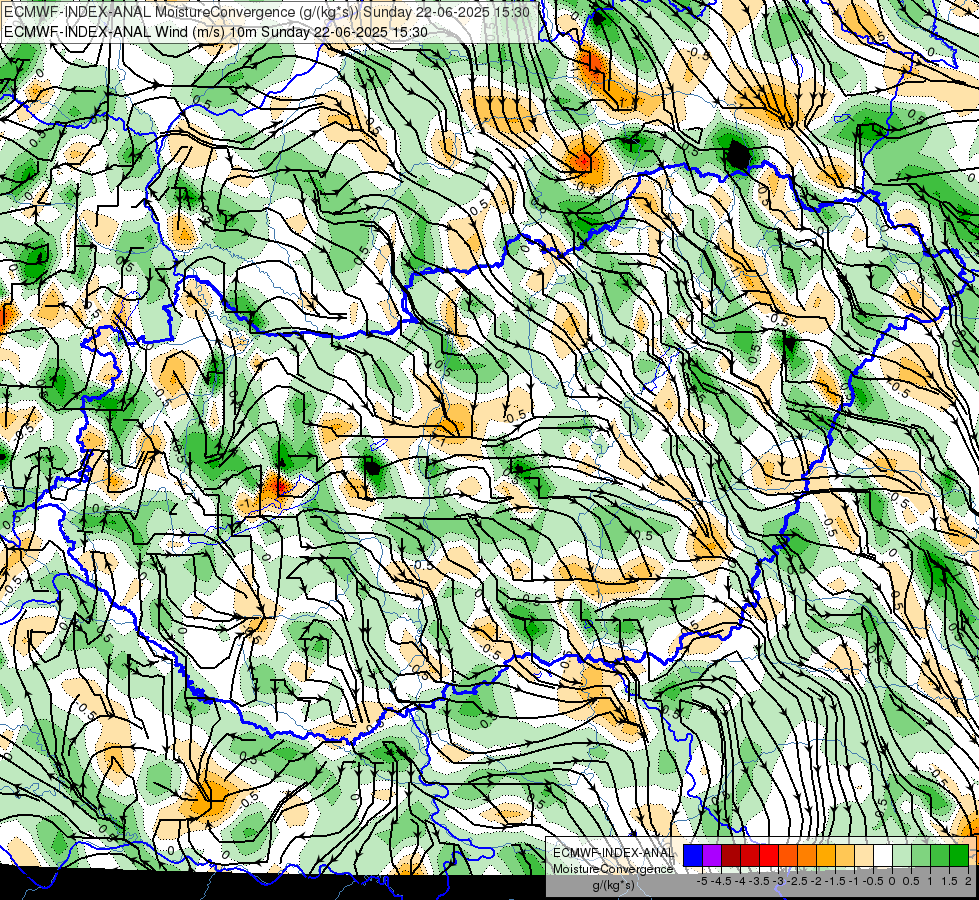
Task: Click the MoistureConvergence title line at the top
Action: [267, 12]
